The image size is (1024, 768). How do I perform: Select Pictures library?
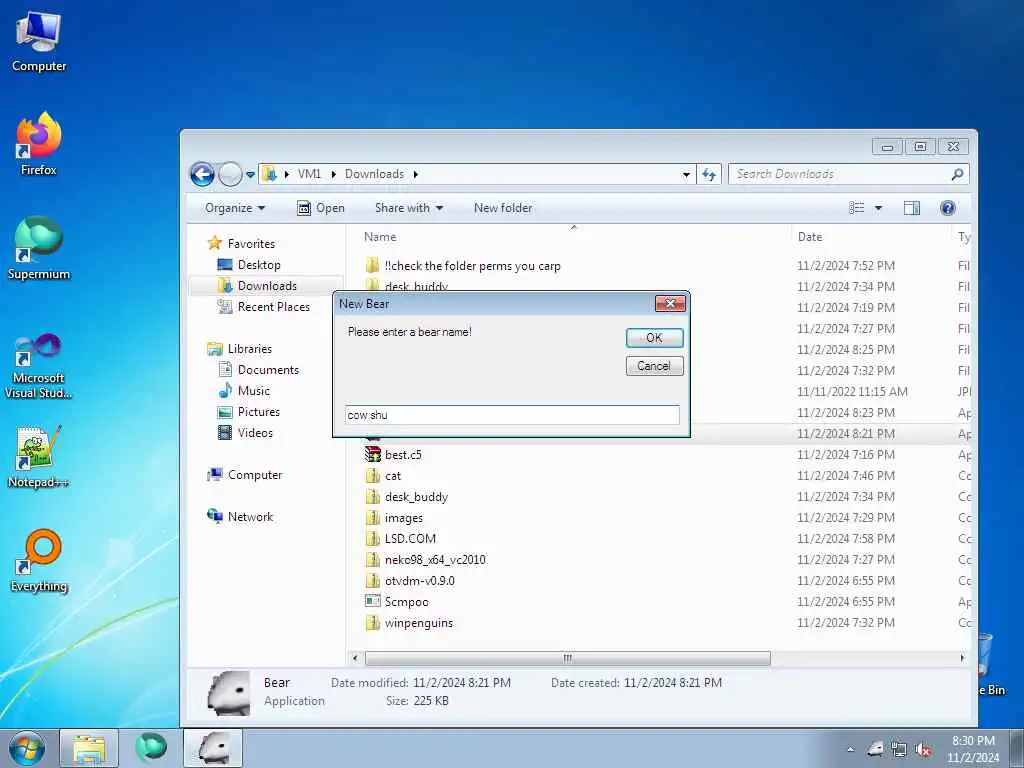click(x=259, y=411)
